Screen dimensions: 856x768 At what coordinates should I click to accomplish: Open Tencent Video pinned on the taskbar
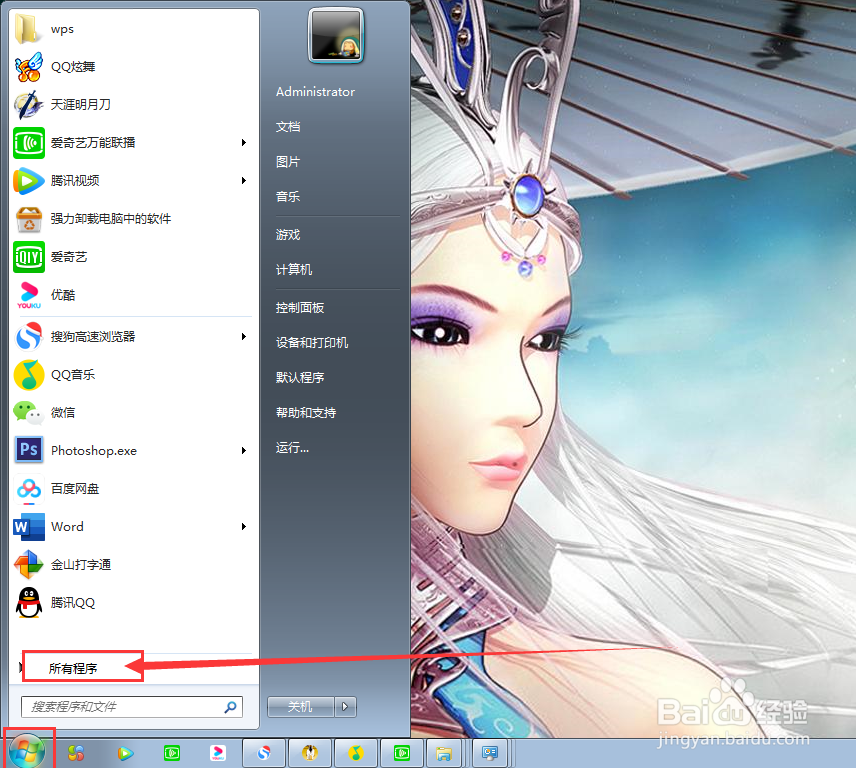click(125, 754)
